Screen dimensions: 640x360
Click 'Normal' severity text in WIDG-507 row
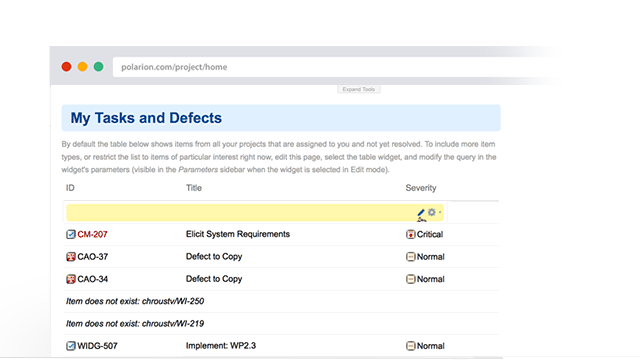point(431,346)
